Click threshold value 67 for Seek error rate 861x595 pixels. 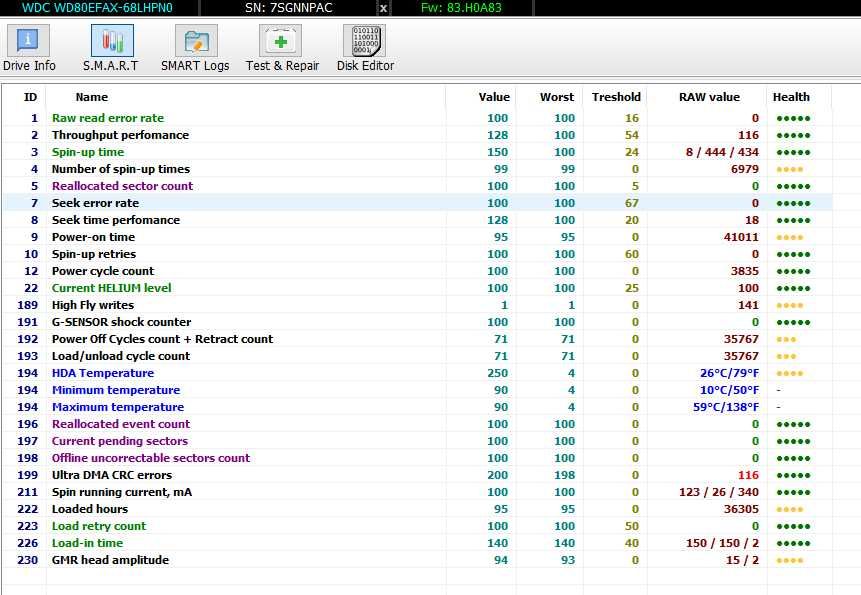tap(631, 203)
